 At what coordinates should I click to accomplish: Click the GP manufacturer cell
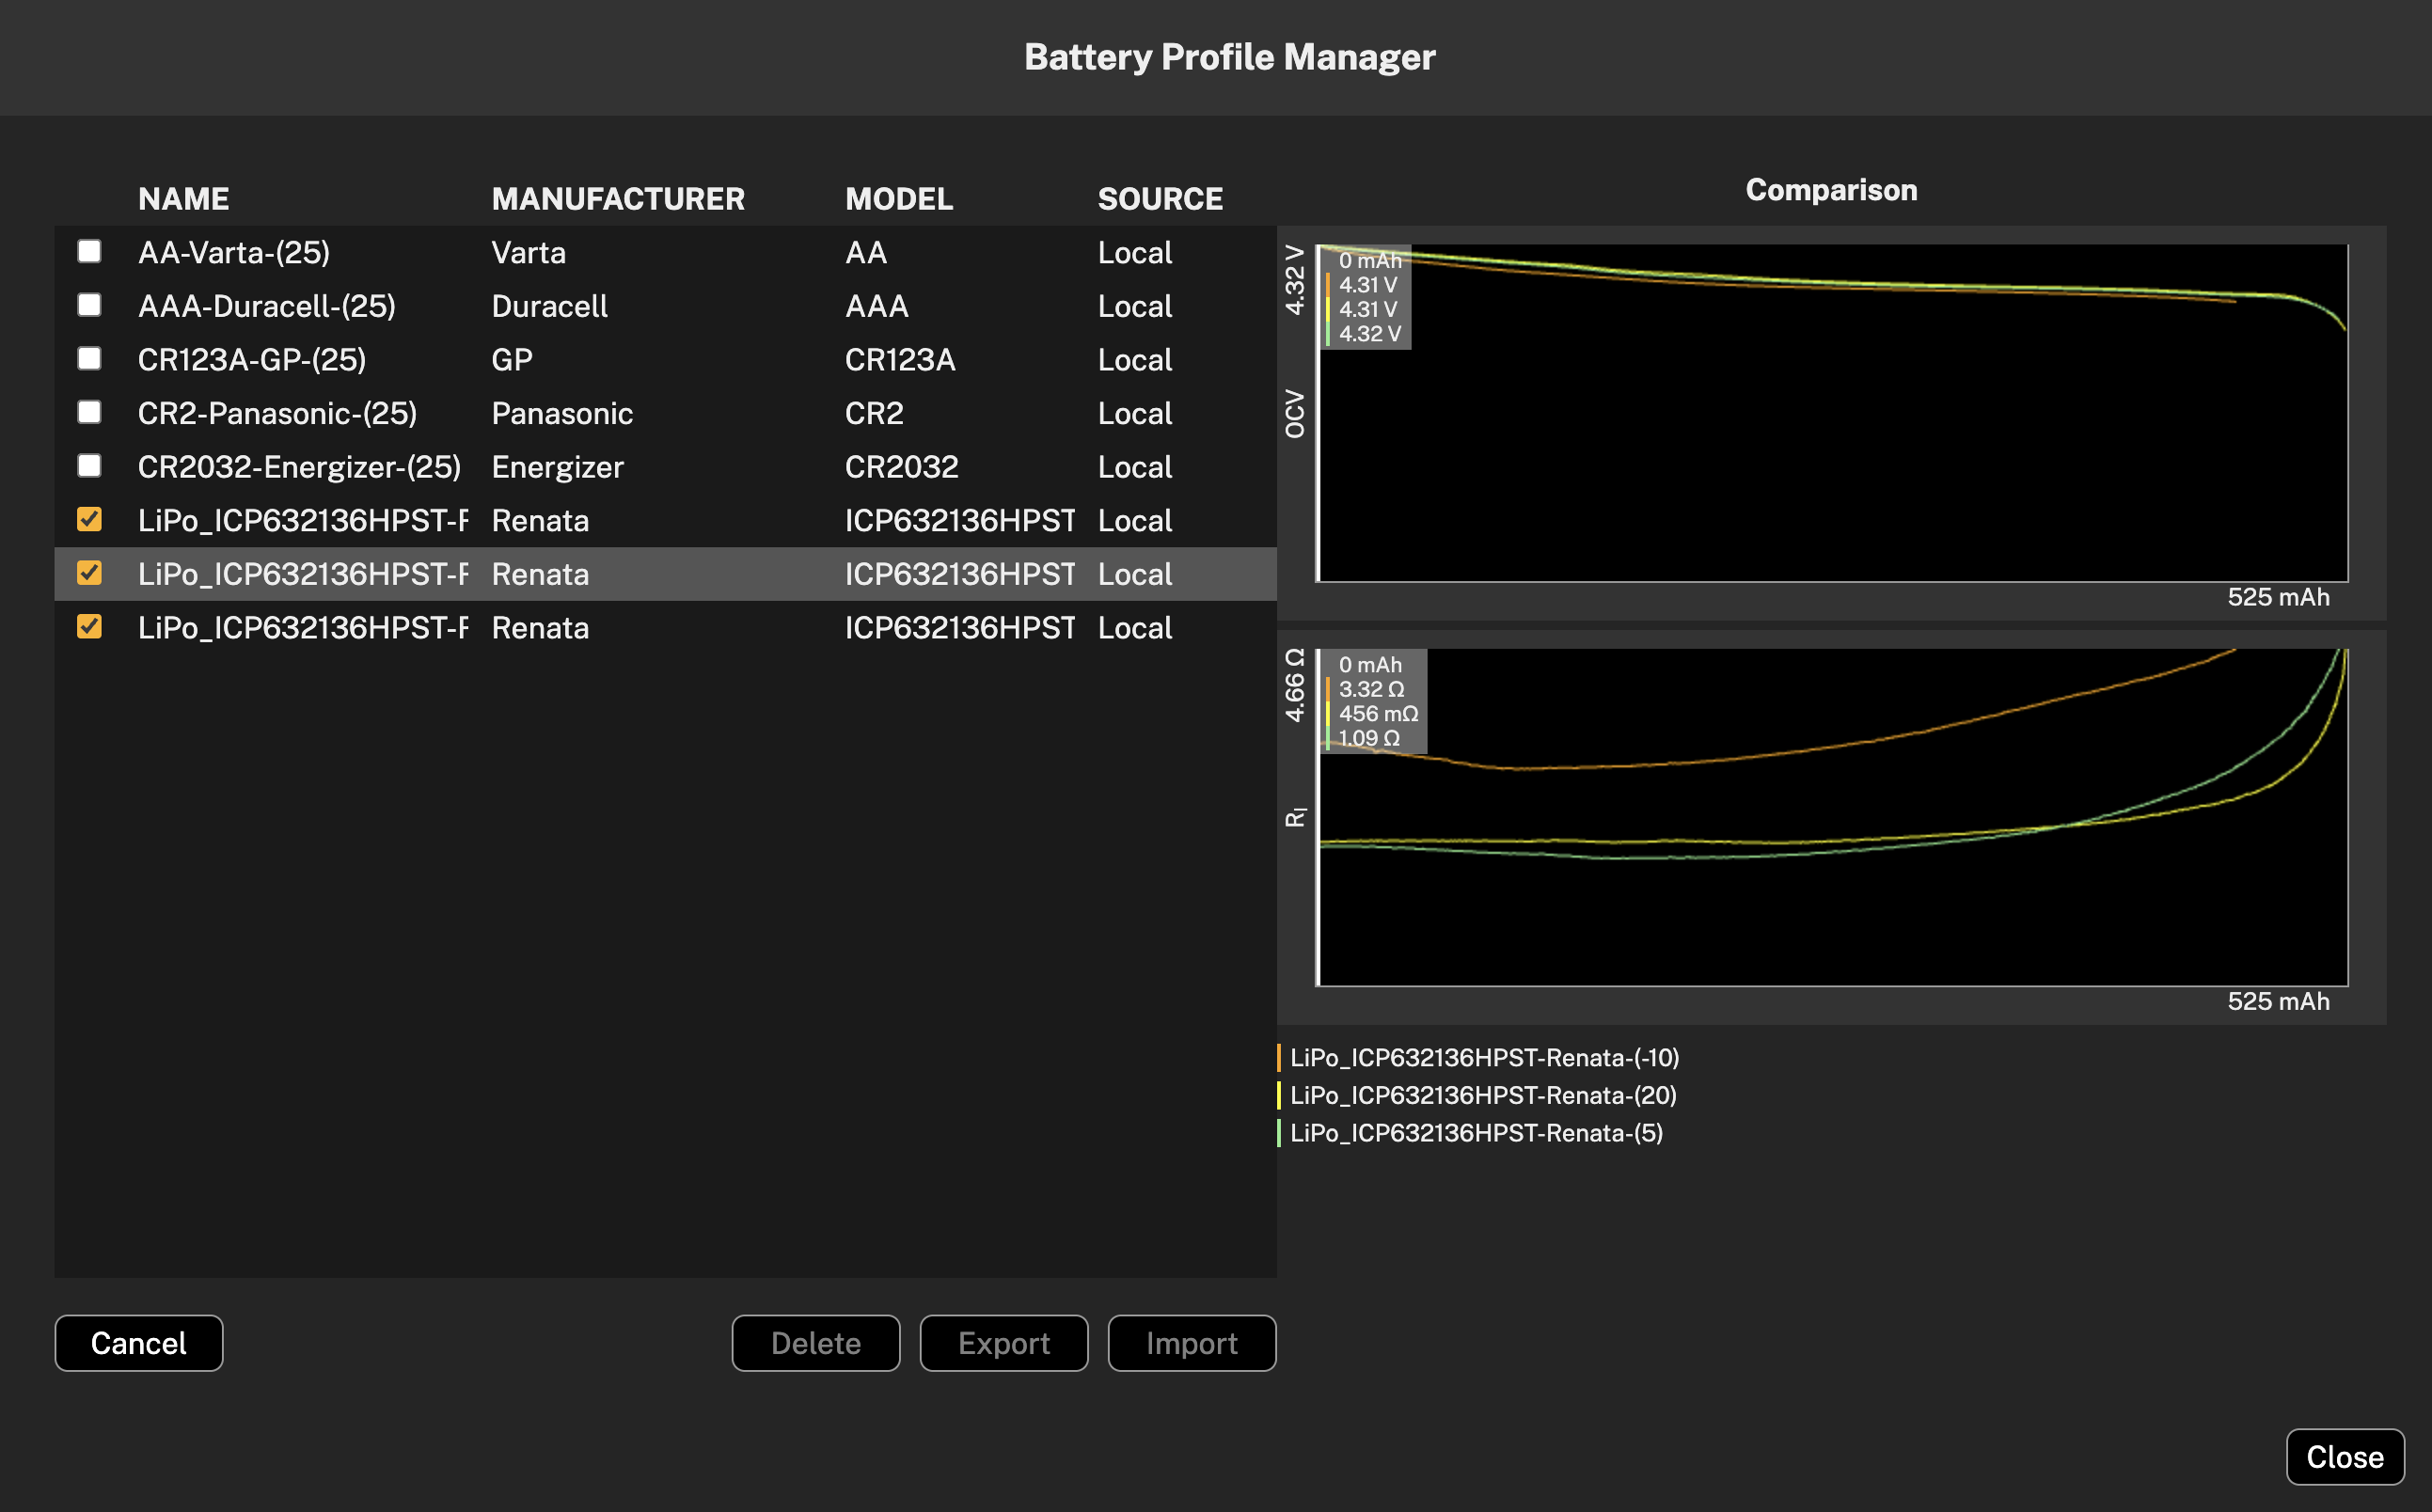tap(512, 360)
